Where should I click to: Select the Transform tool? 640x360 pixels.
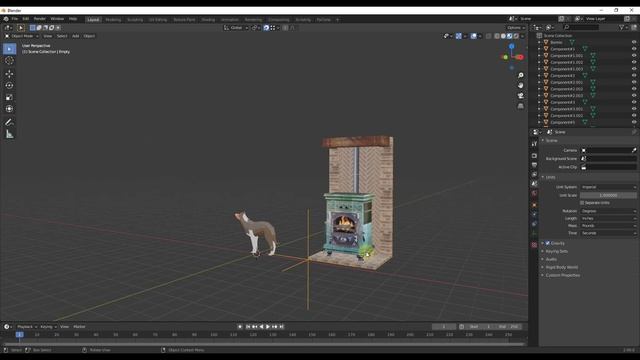(9, 109)
